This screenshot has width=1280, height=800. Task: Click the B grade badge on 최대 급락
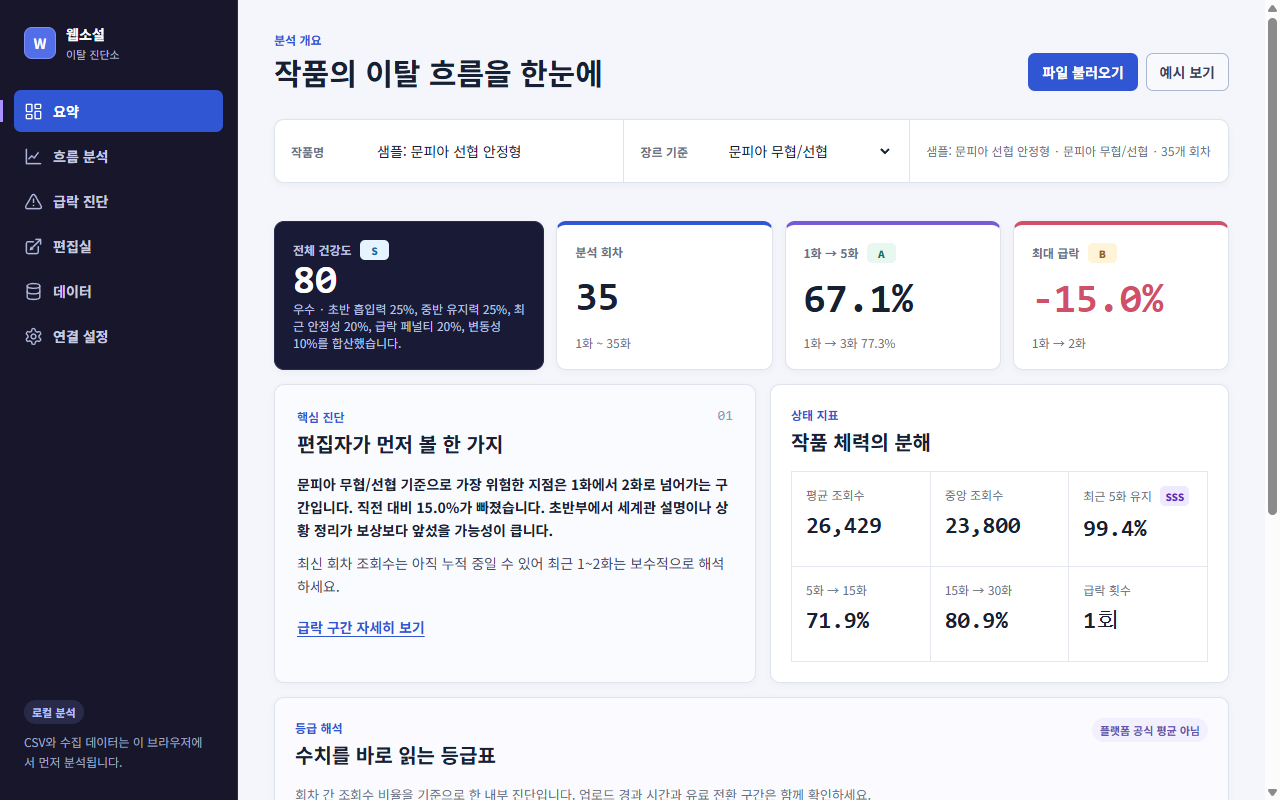click(x=1102, y=253)
